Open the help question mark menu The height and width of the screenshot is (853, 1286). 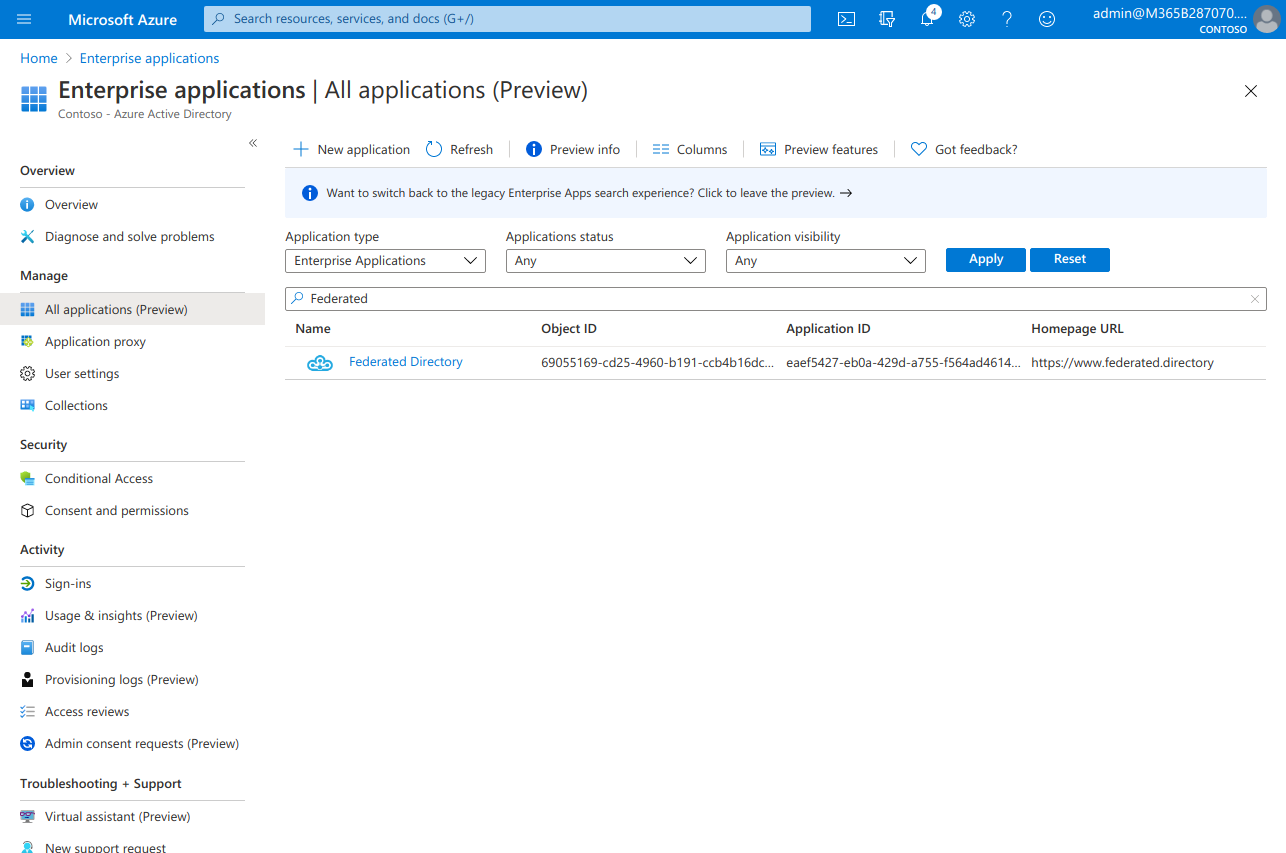(x=1006, y=19)
